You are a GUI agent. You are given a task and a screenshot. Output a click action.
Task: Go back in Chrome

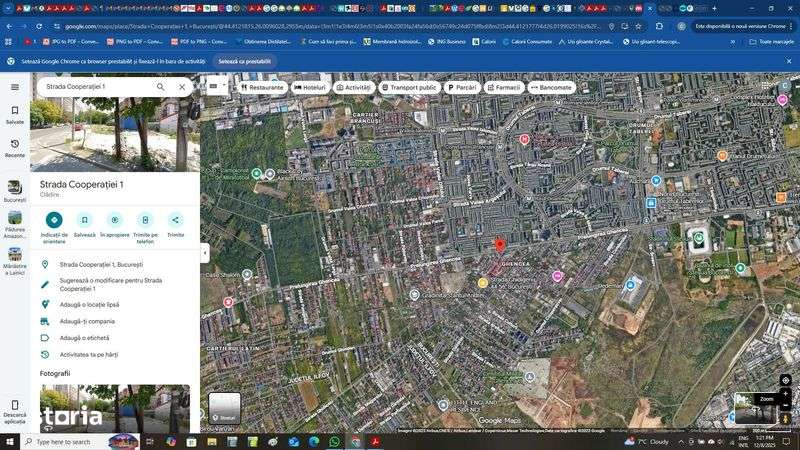tap(9, 26)
